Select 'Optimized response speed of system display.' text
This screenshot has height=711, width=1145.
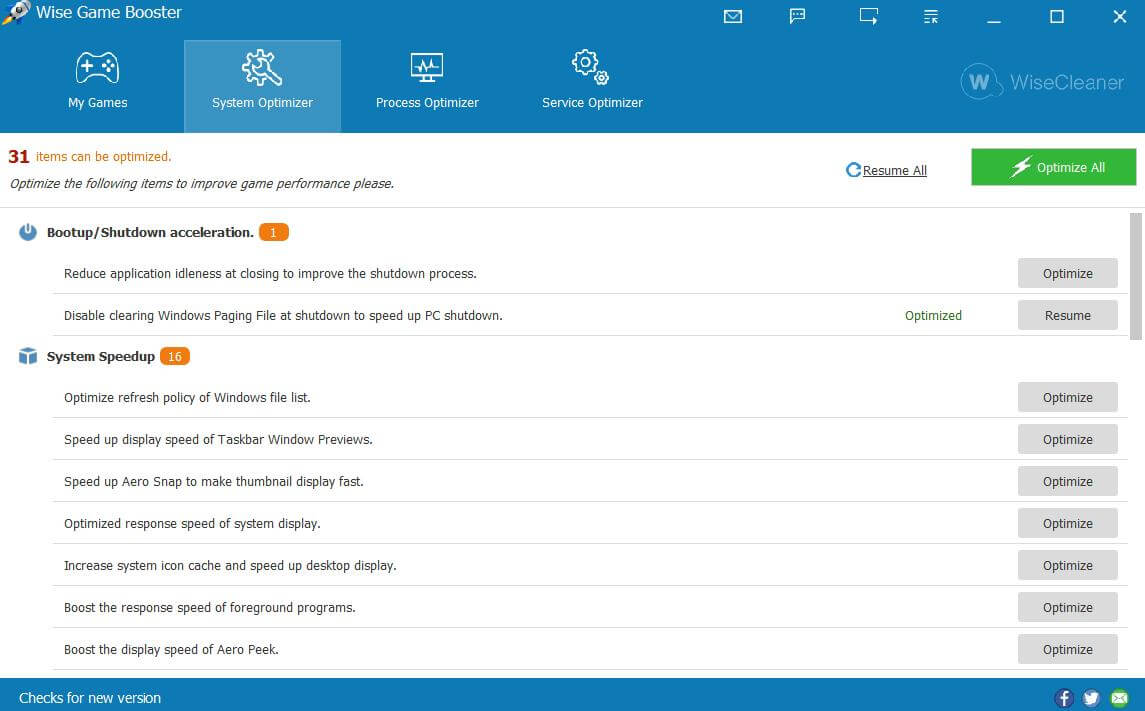point(192,523)
